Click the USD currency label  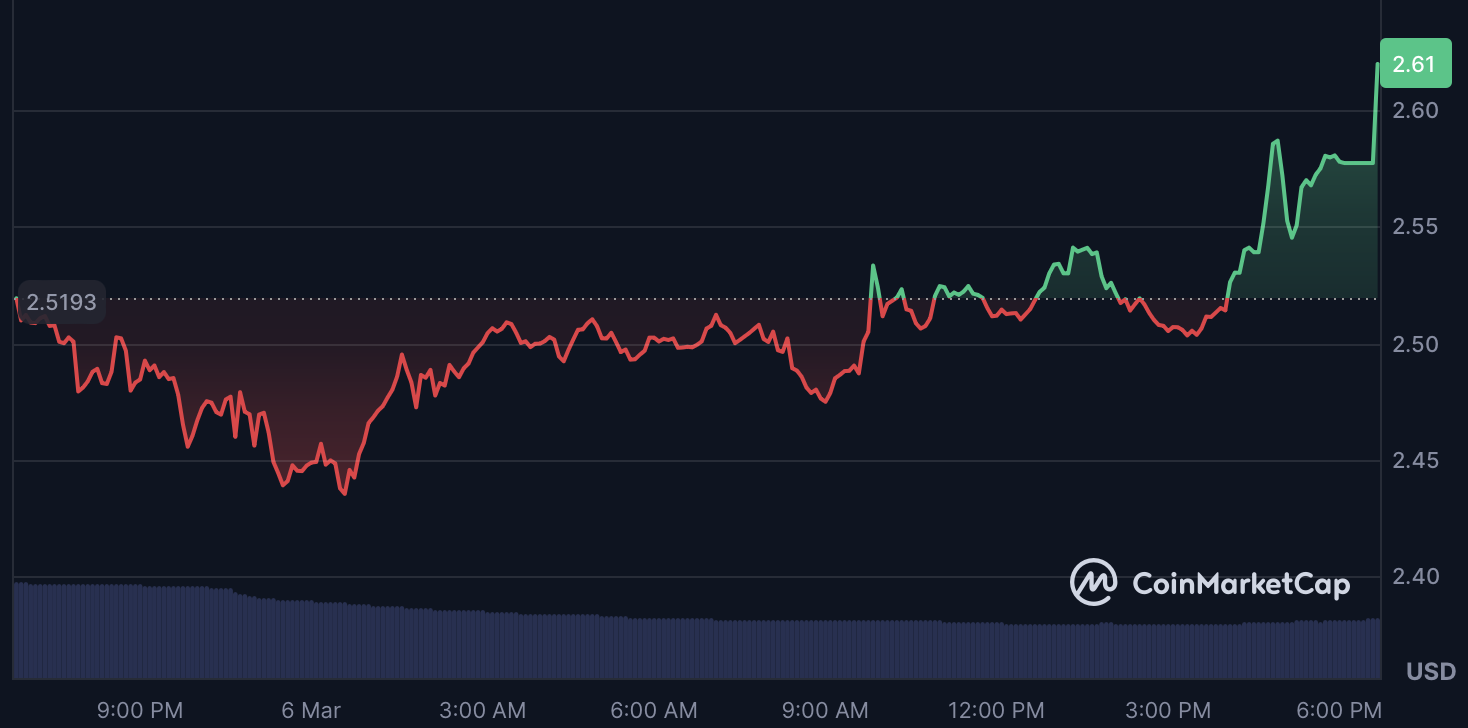tap(1431, 672)
